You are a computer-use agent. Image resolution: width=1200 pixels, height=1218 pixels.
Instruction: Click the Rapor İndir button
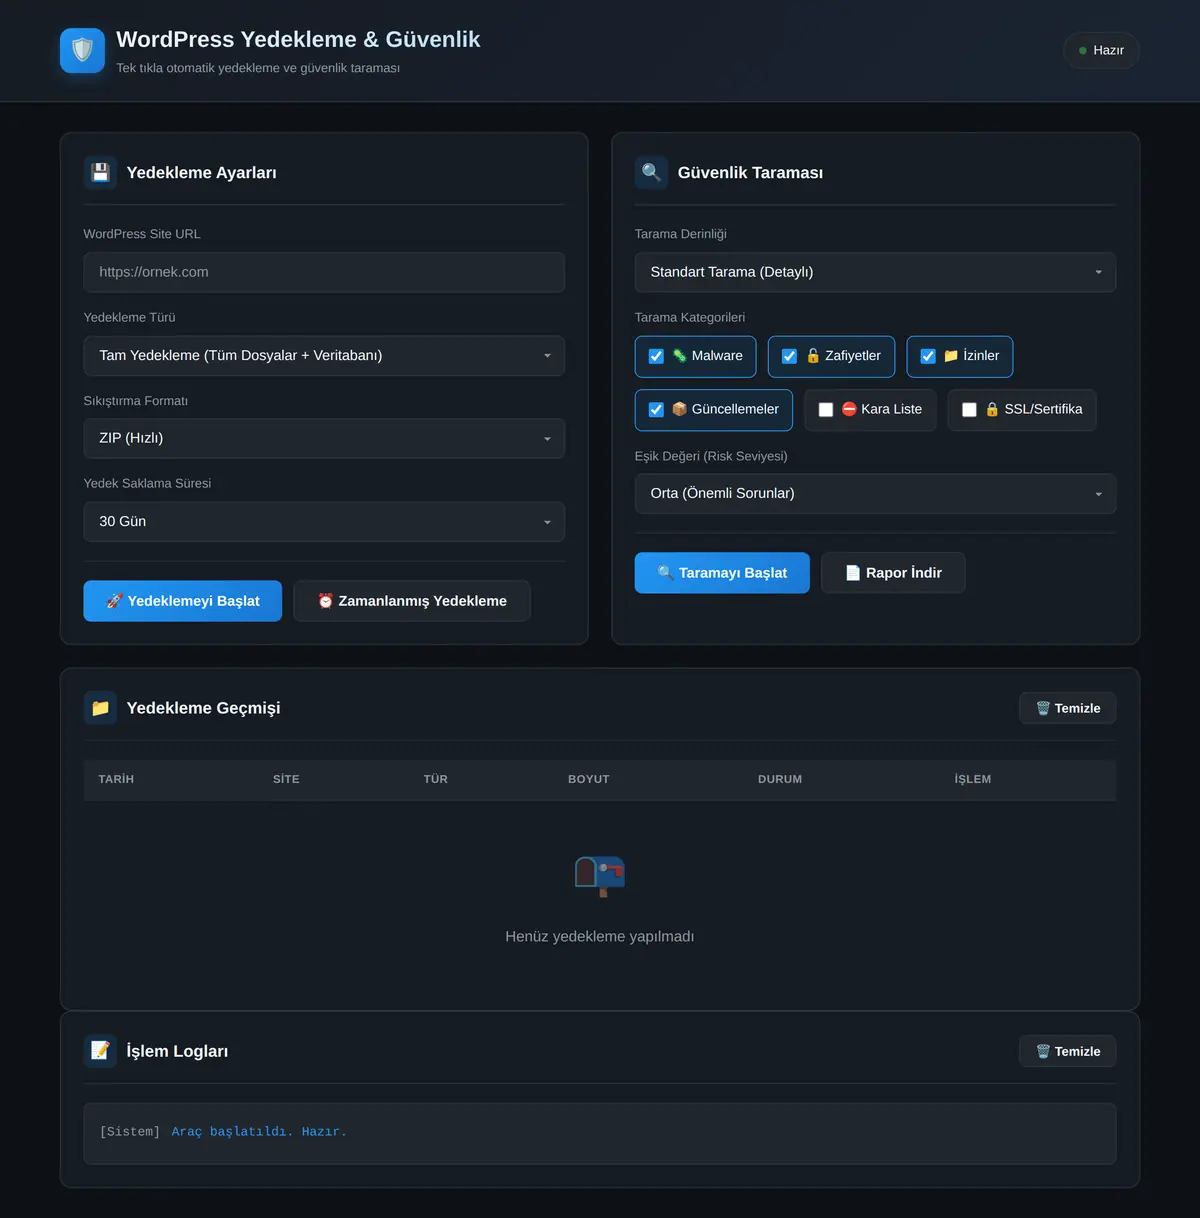(893, 573)
